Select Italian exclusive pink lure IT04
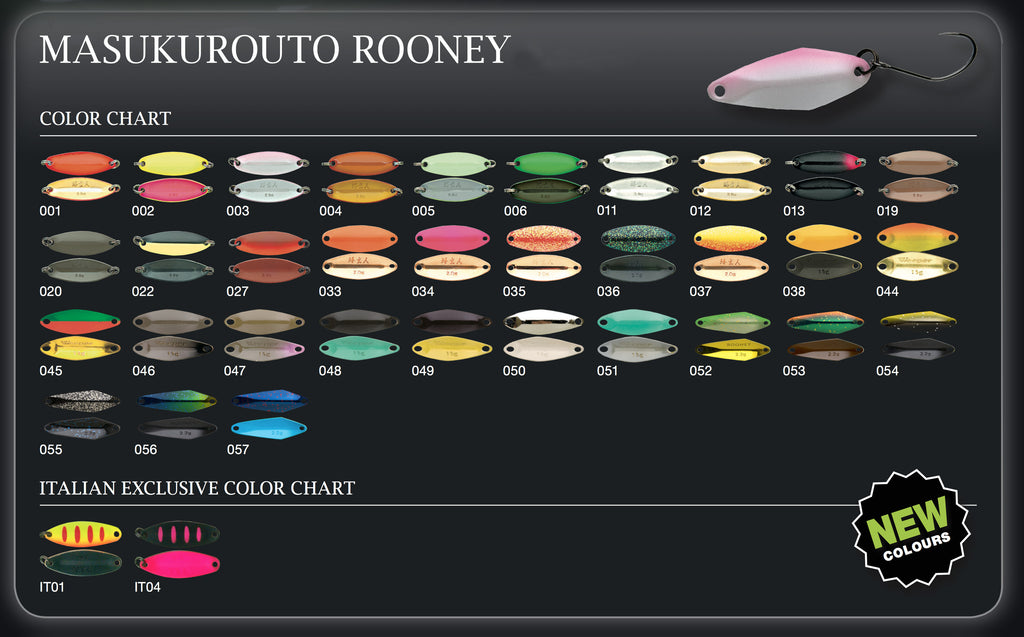The height and width of the screenshot is (637, 1024). coord(177,548)
